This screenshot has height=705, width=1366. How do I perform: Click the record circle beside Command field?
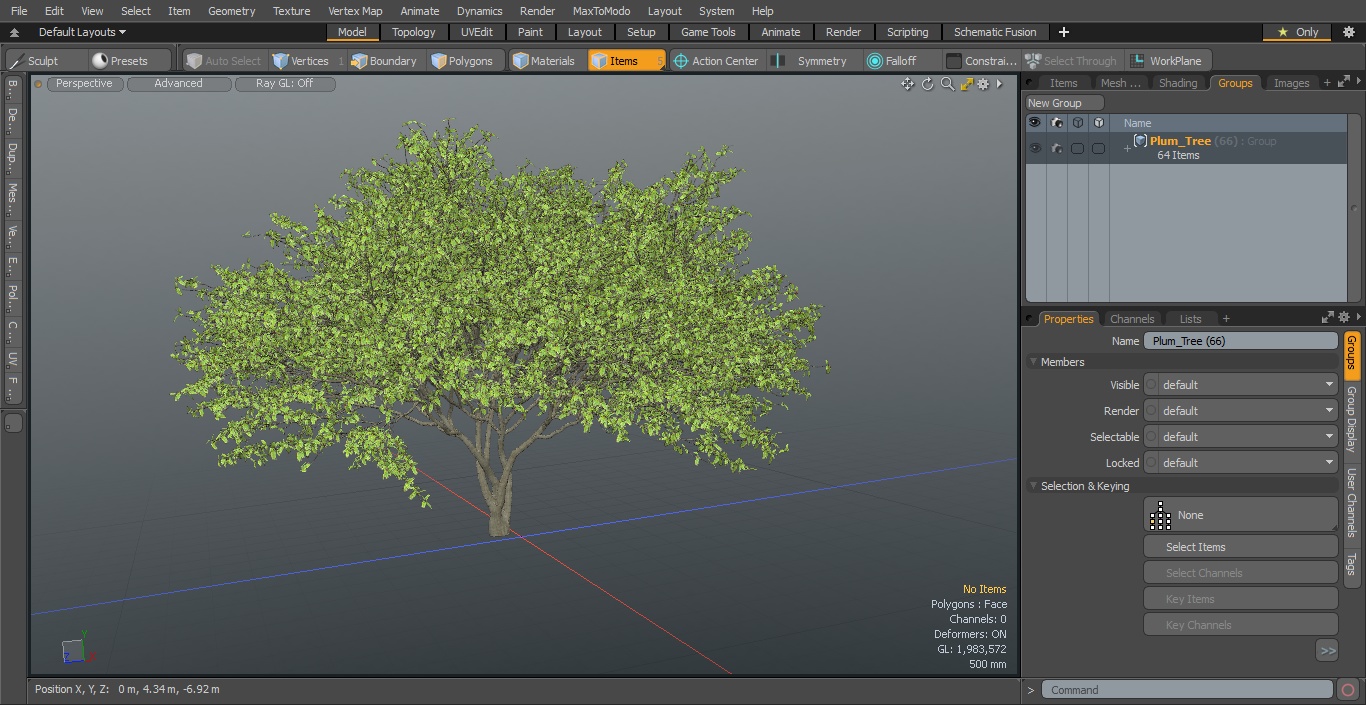click(x=1348, y=690)
